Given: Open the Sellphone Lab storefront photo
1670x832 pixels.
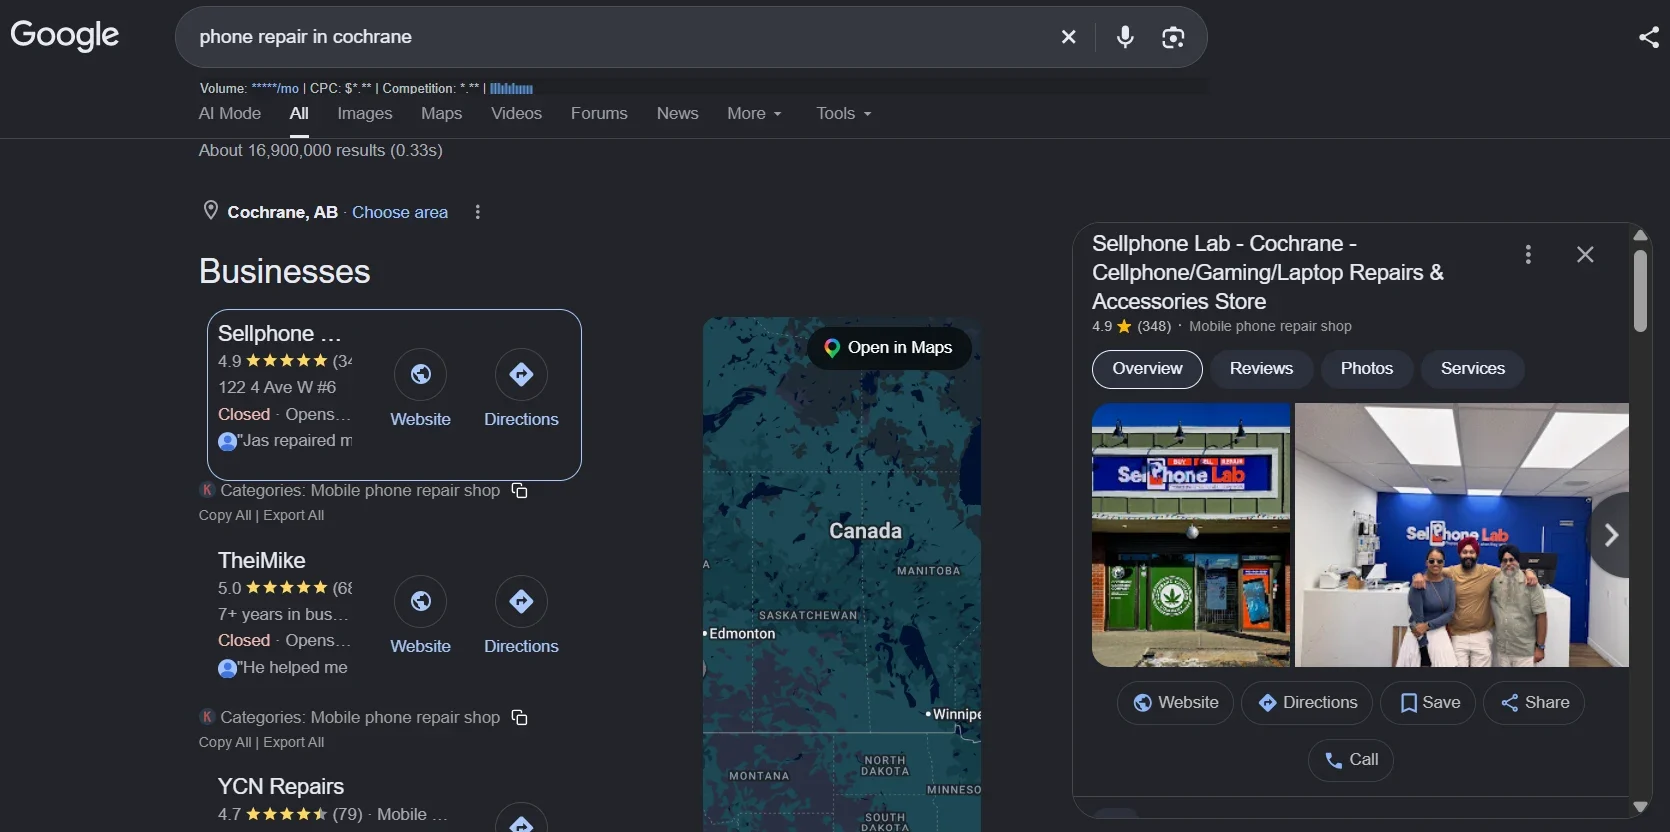Looking at the screenshot, I should coord(1191,535).
